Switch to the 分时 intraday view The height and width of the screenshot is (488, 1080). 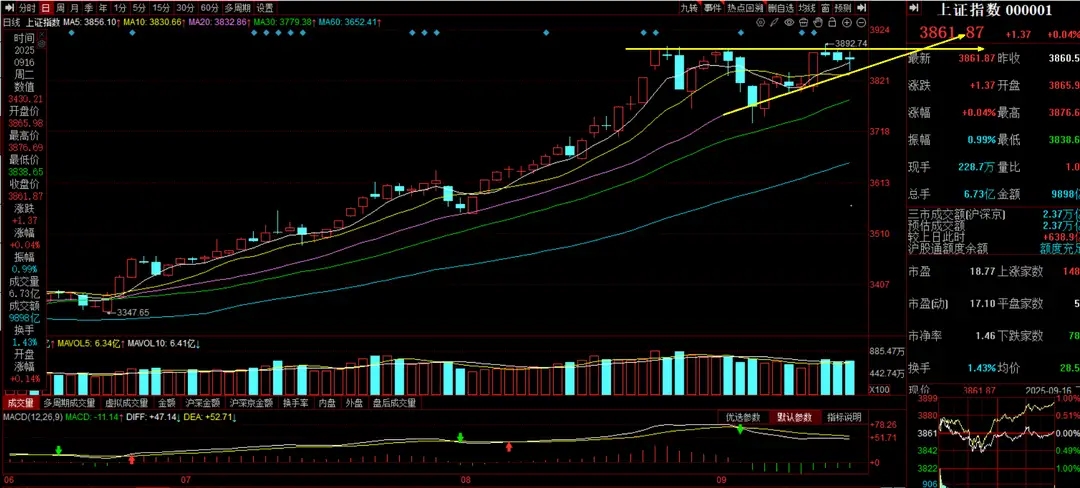point(27,7)
